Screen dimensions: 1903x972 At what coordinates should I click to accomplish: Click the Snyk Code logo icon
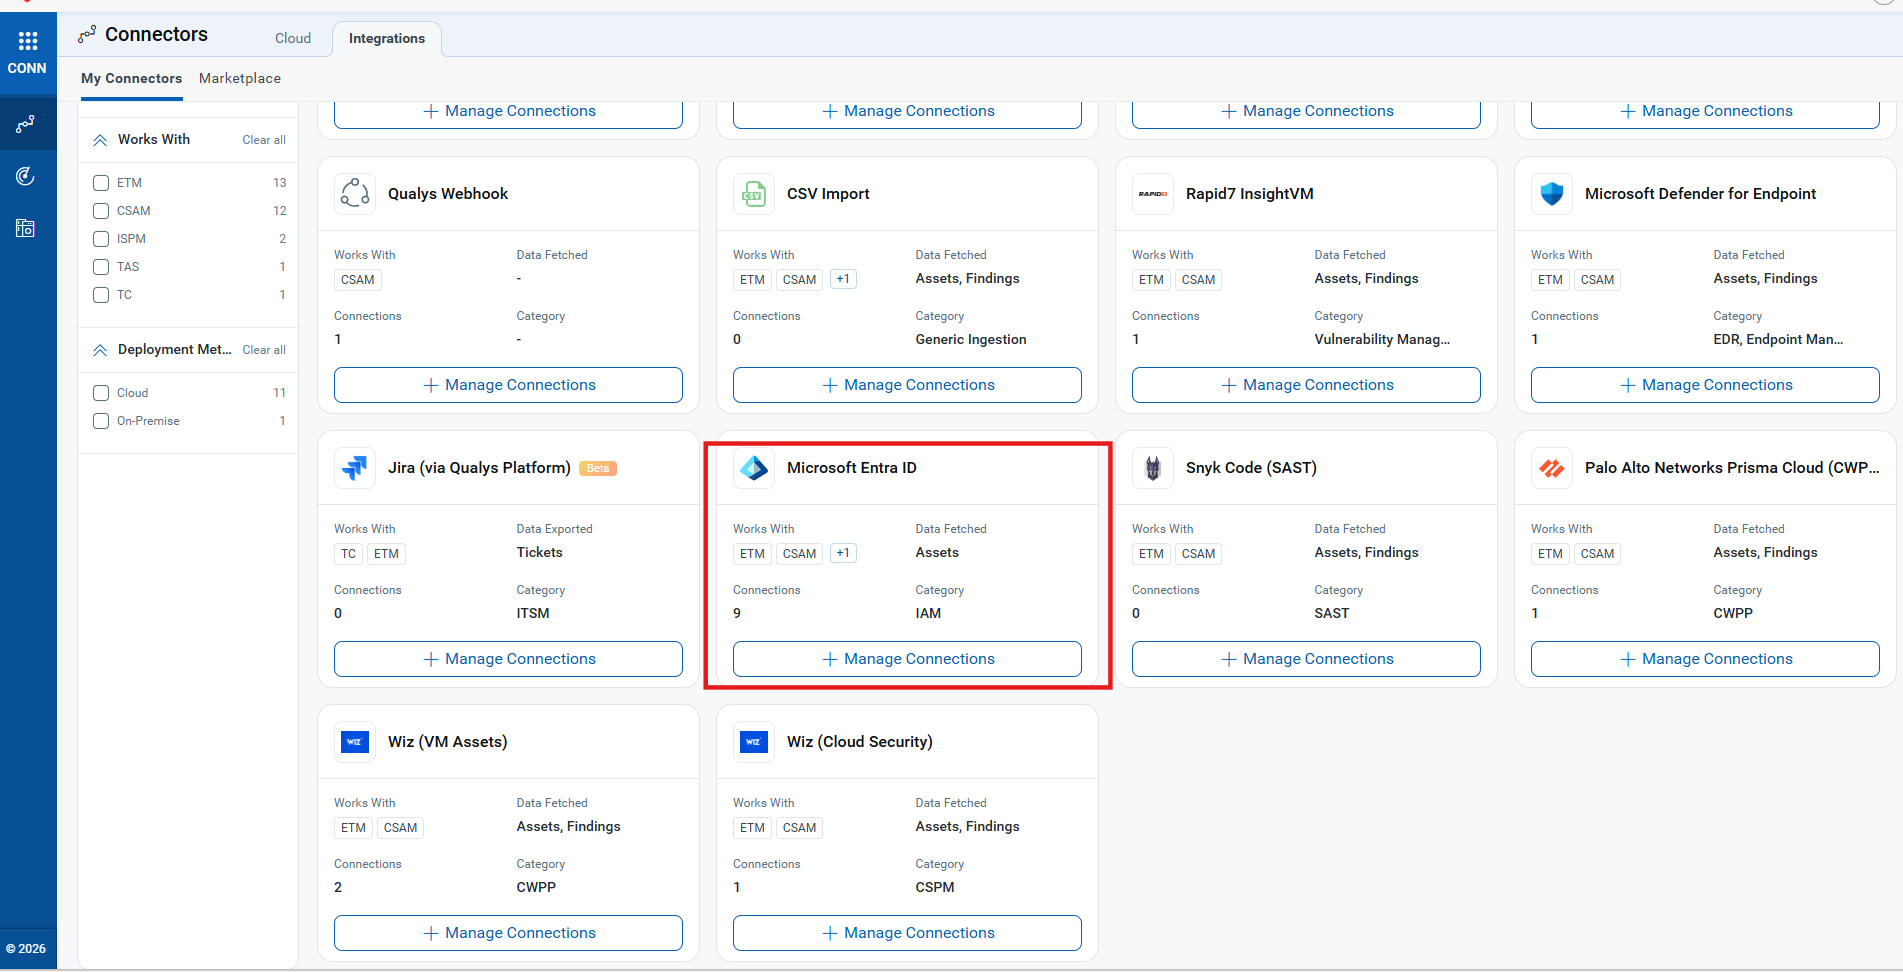(x=1152, y=468)
